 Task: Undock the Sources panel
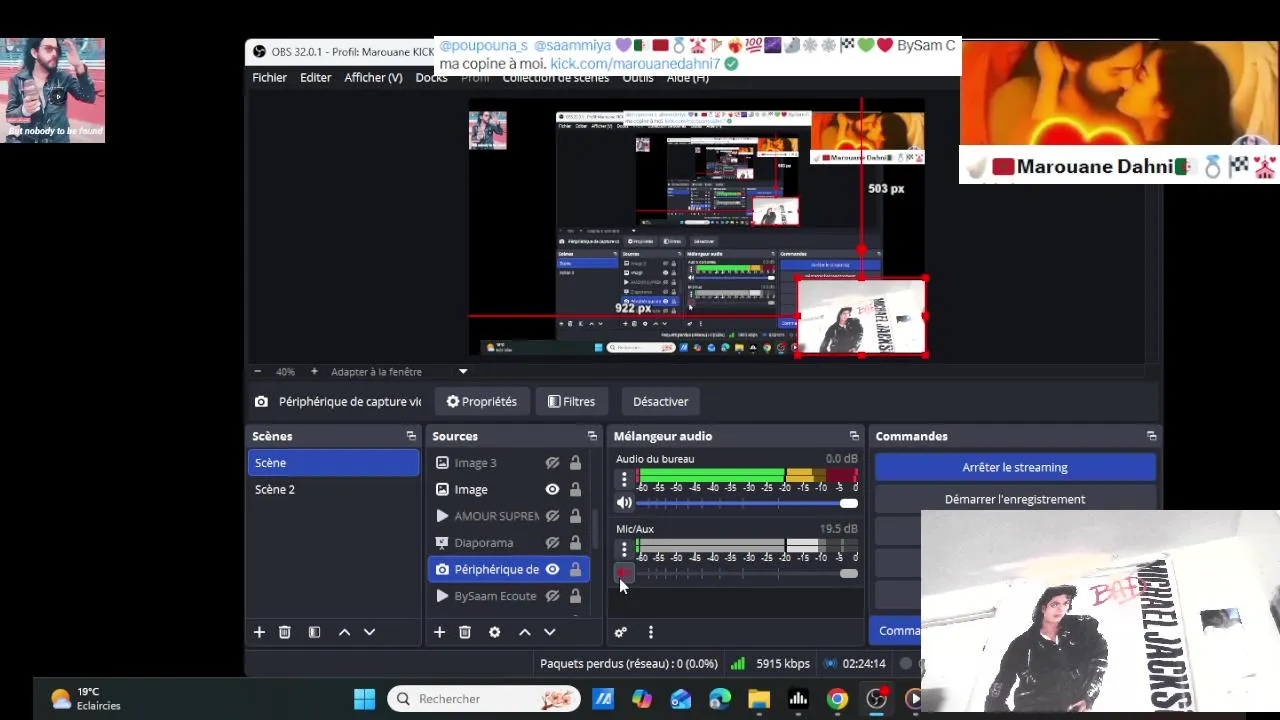(x=592, y=436)
